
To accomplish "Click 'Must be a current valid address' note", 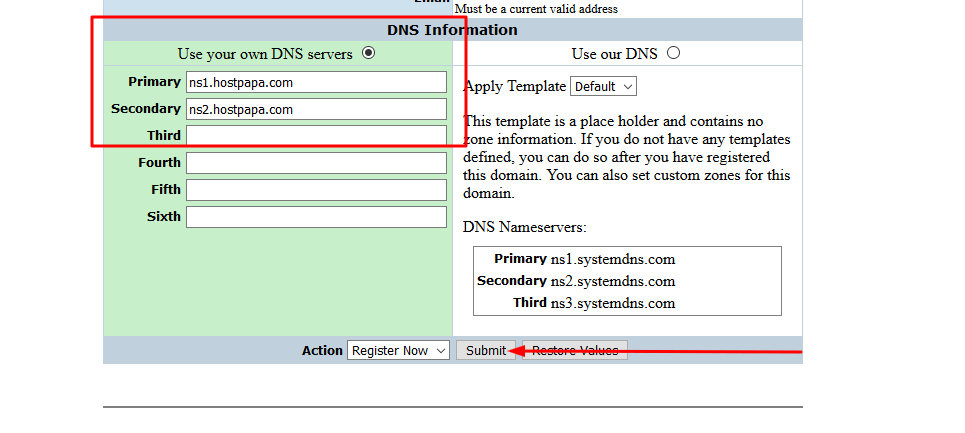I will pos(536,9).
